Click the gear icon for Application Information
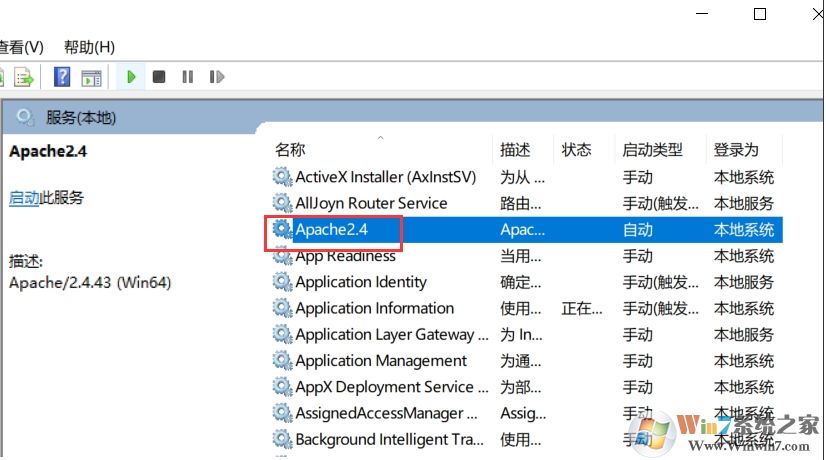826x460 pixels. [x=282, y=308]
